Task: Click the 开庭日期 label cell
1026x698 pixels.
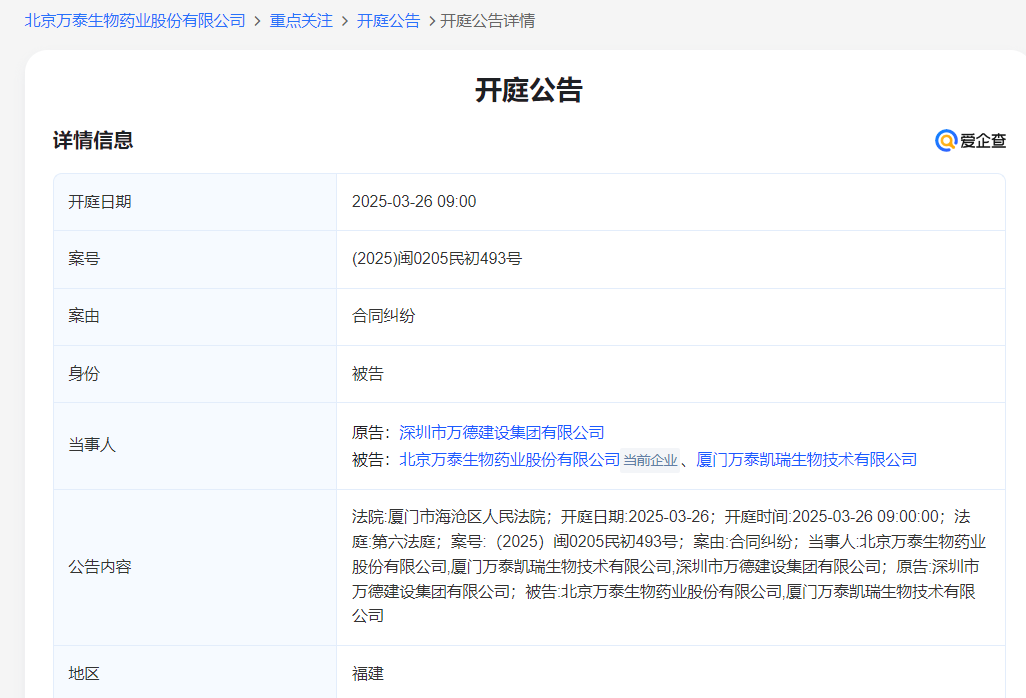Action: pos(100,202)
